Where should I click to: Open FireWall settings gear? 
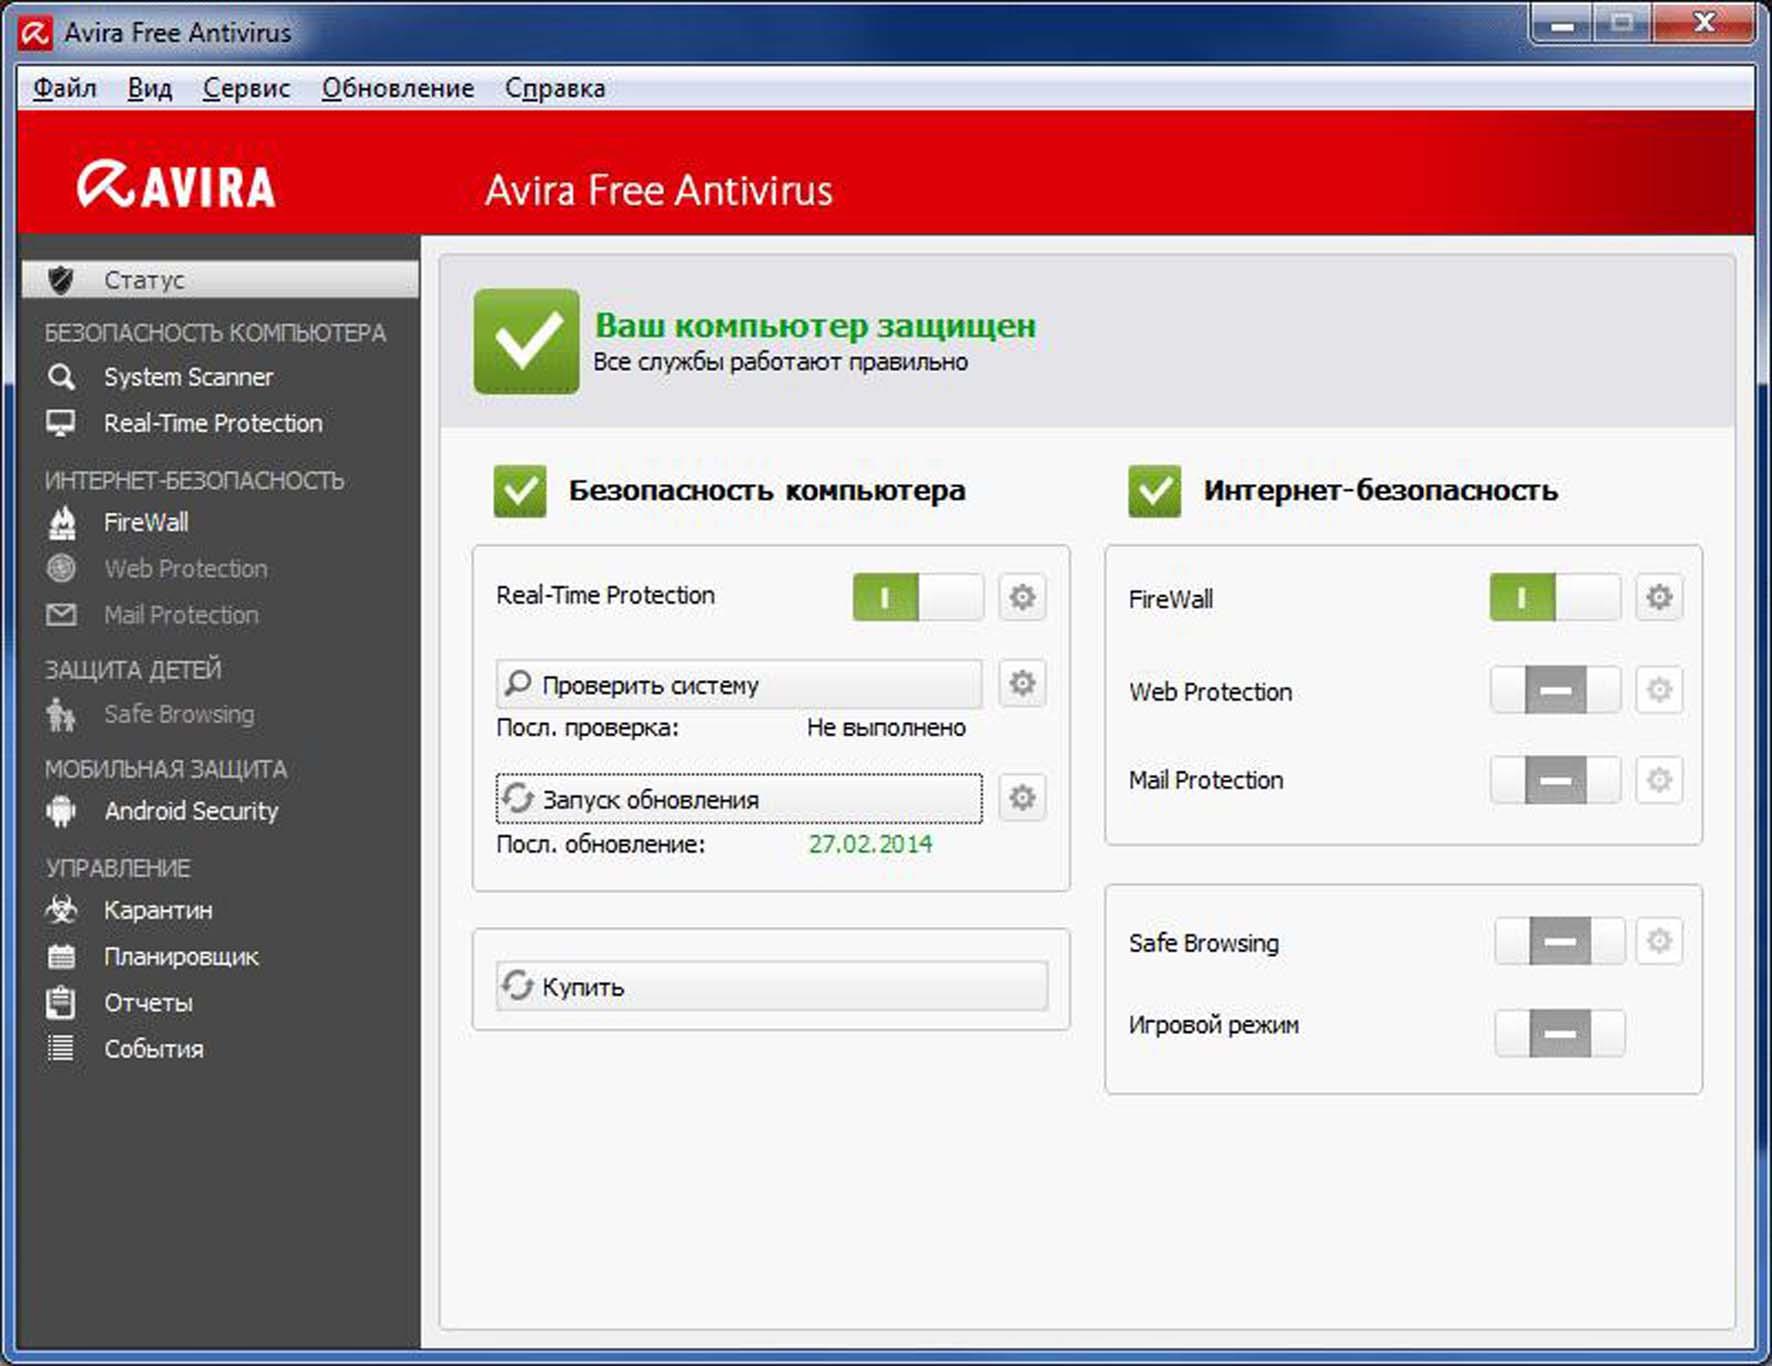[x=1659, y=597]
